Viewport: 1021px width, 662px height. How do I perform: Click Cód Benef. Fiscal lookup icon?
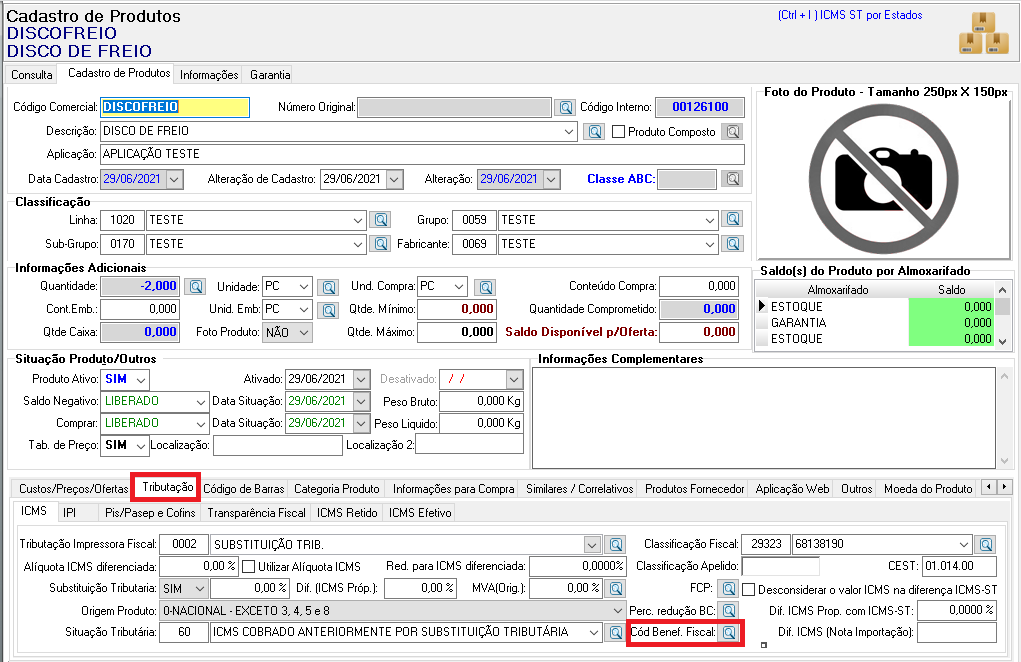(x=729, y=632)
